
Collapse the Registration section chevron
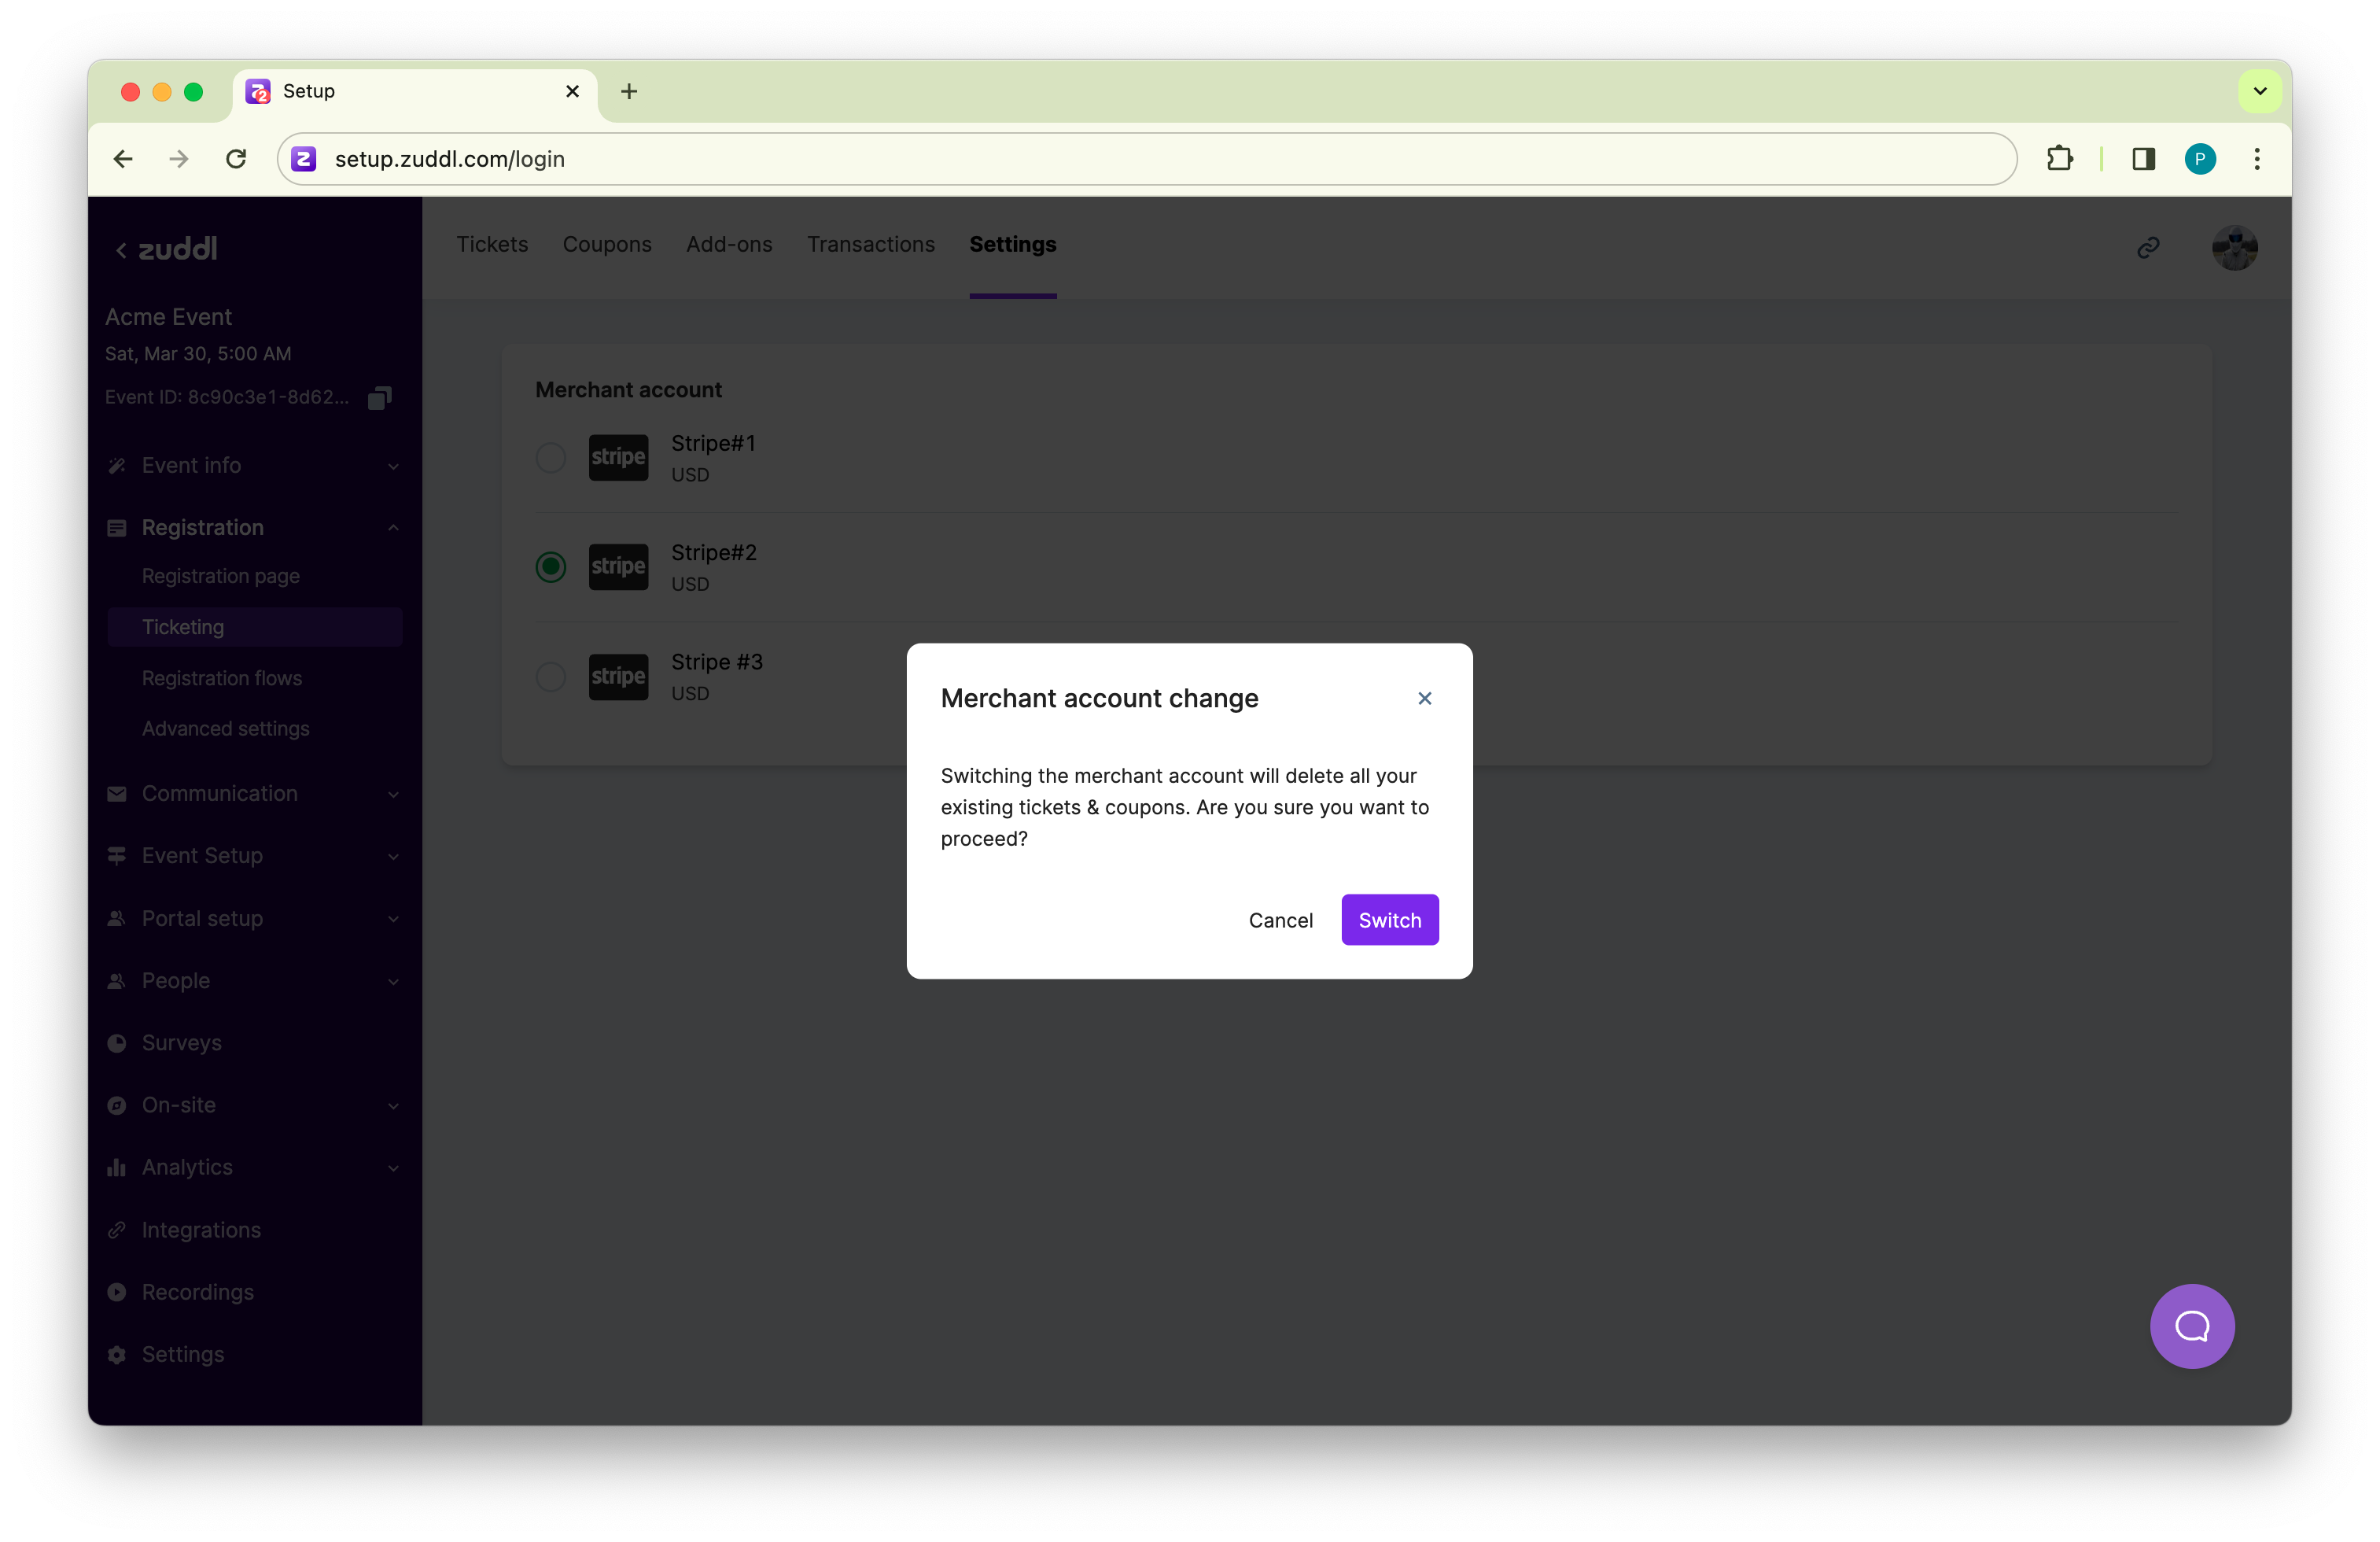[x=393, y=528]
